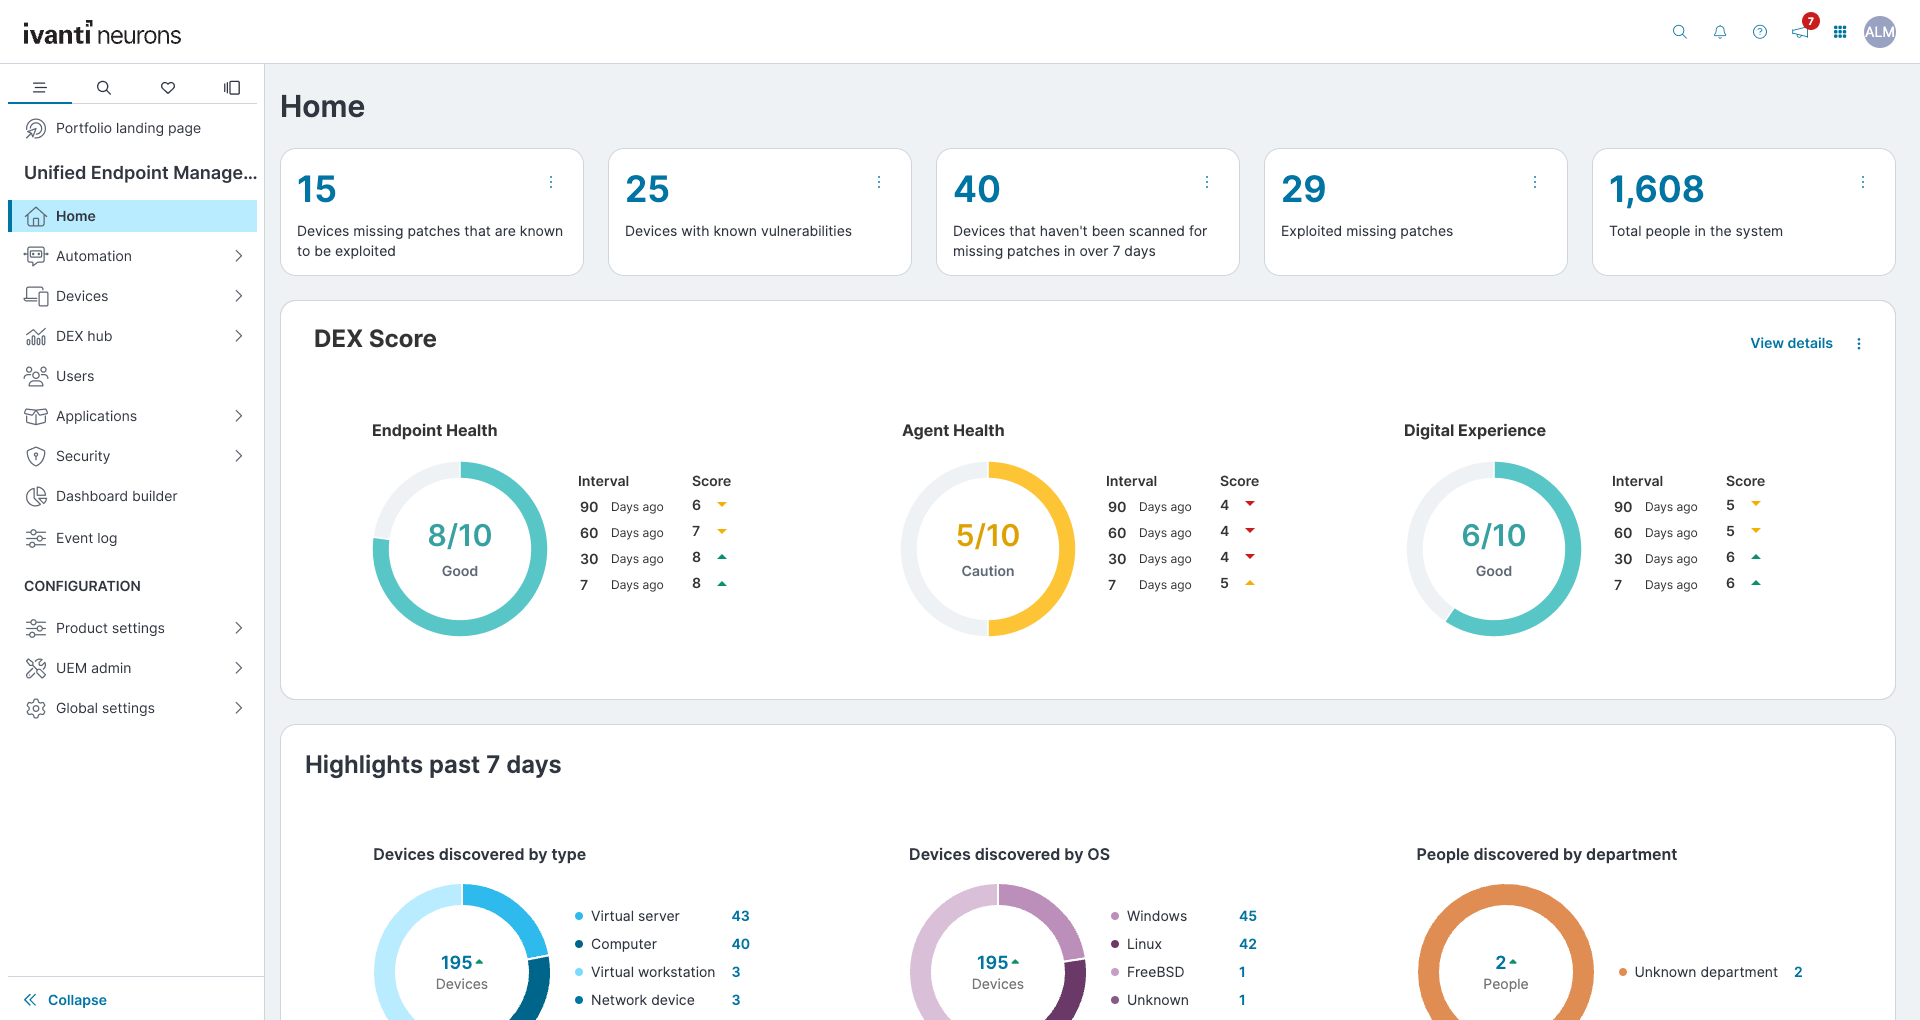
Task: Click the Product settings sliders icon
Action: click(36, 628)
